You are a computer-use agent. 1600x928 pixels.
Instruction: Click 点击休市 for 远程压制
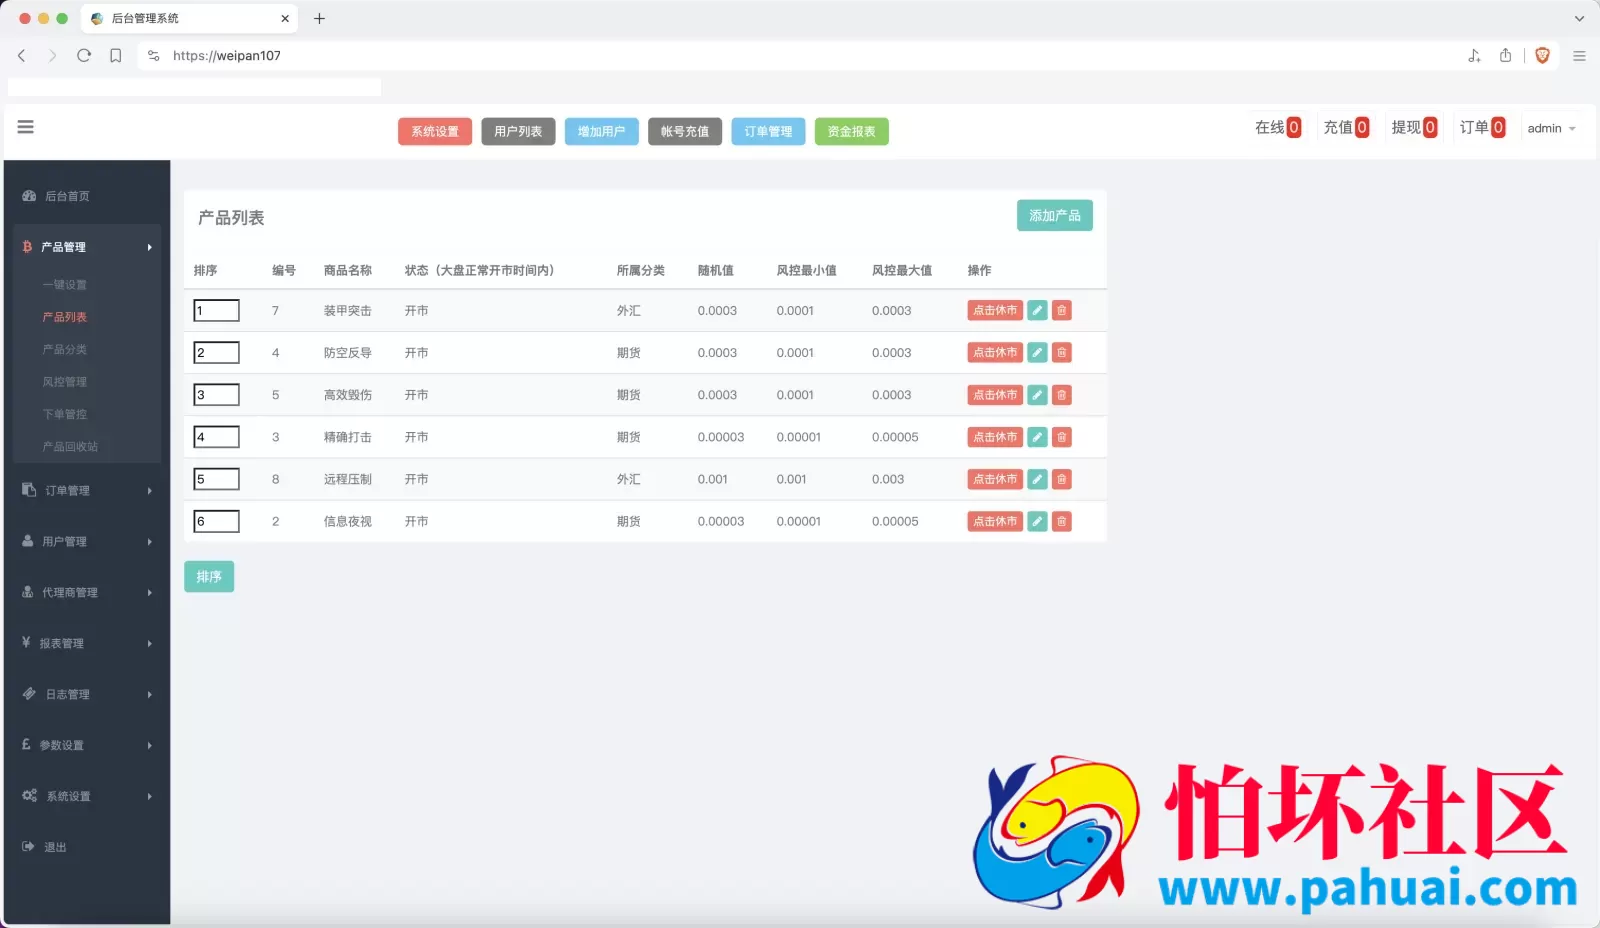pos(995,479)
